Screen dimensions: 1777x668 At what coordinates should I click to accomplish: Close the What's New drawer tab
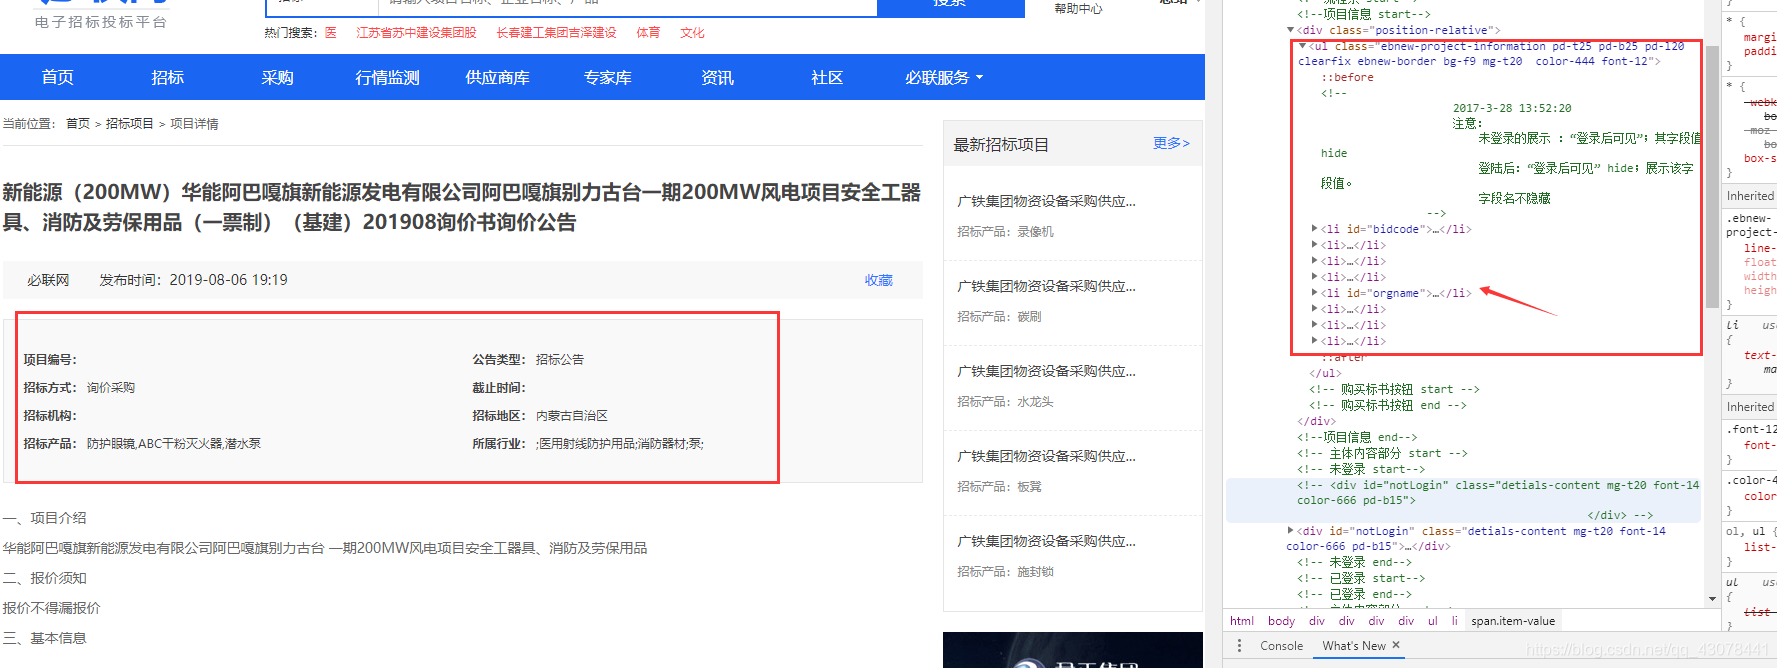tap(1396, 646)
